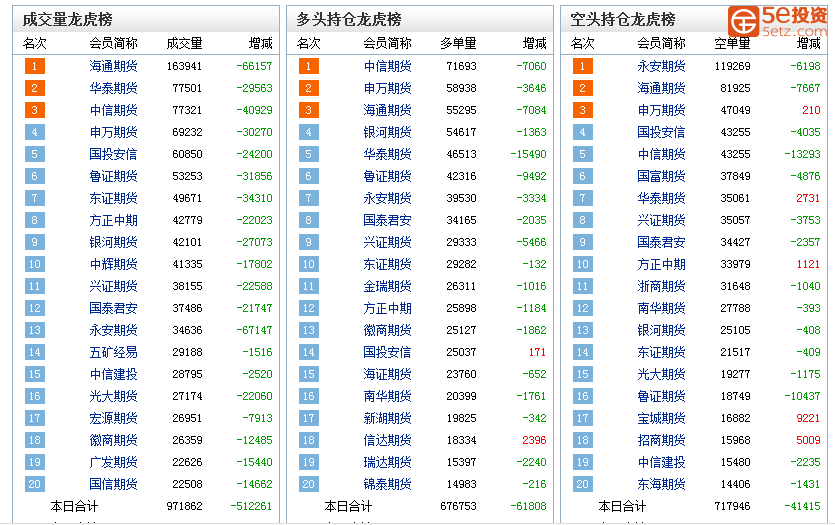835x525 pixels.
Task: Open 海通期货 link in 成交量龙虎榜
Action: coord(113,66)
